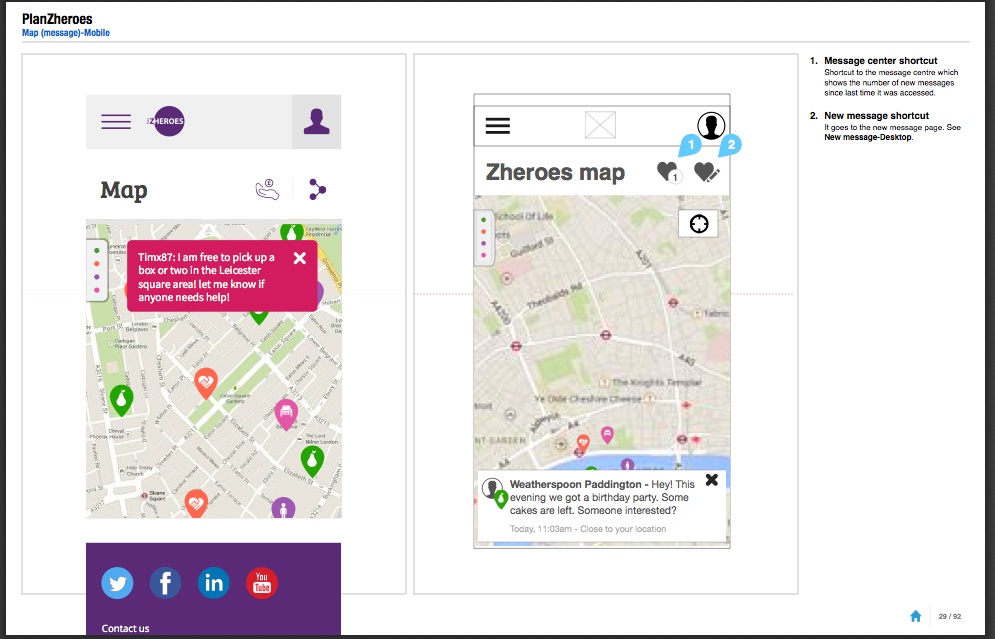This screenshot has width=995, height=639.
Task: Click the purple user profile icon
Action: point(316,122)
